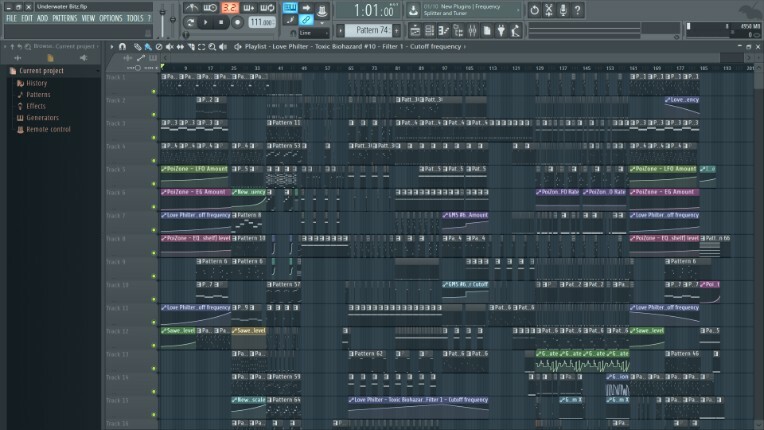Toggle the overdub recording icon
The width and height of the screenshot is (764, 430).
click(x=248, y=8)
